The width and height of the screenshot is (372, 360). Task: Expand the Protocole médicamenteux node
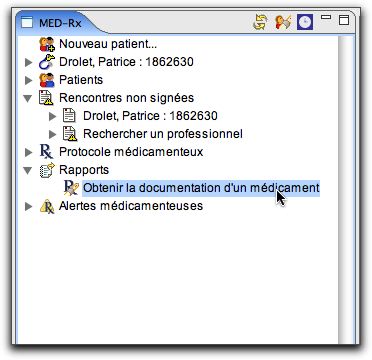(29, 152)
